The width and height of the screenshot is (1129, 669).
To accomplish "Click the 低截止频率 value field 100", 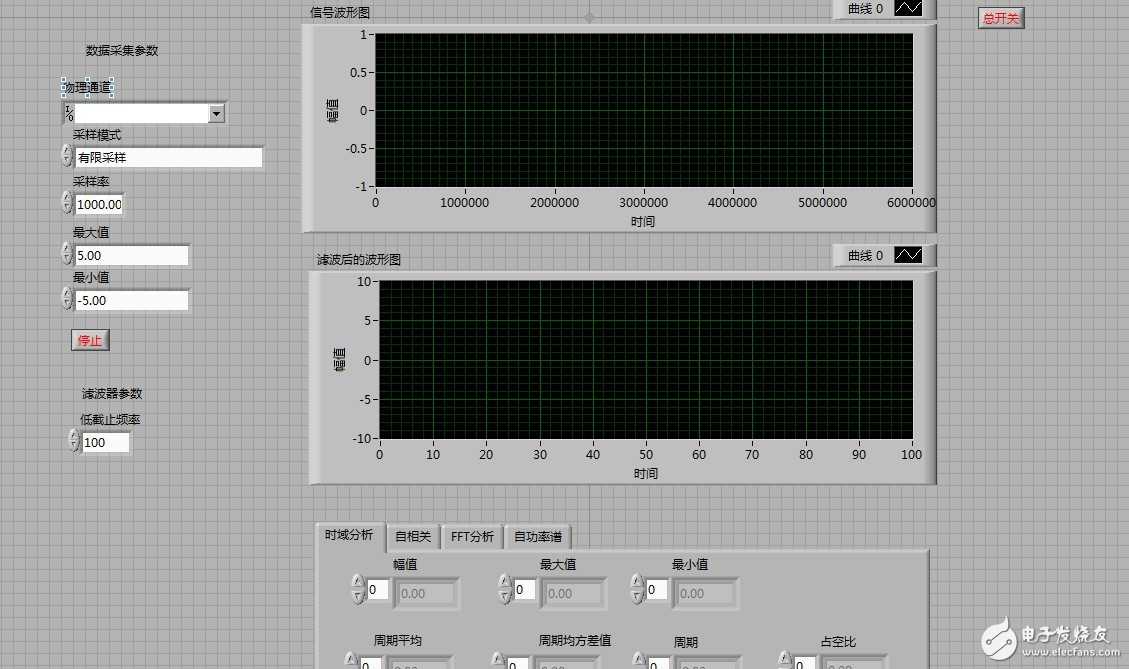I will pos(106,442).
